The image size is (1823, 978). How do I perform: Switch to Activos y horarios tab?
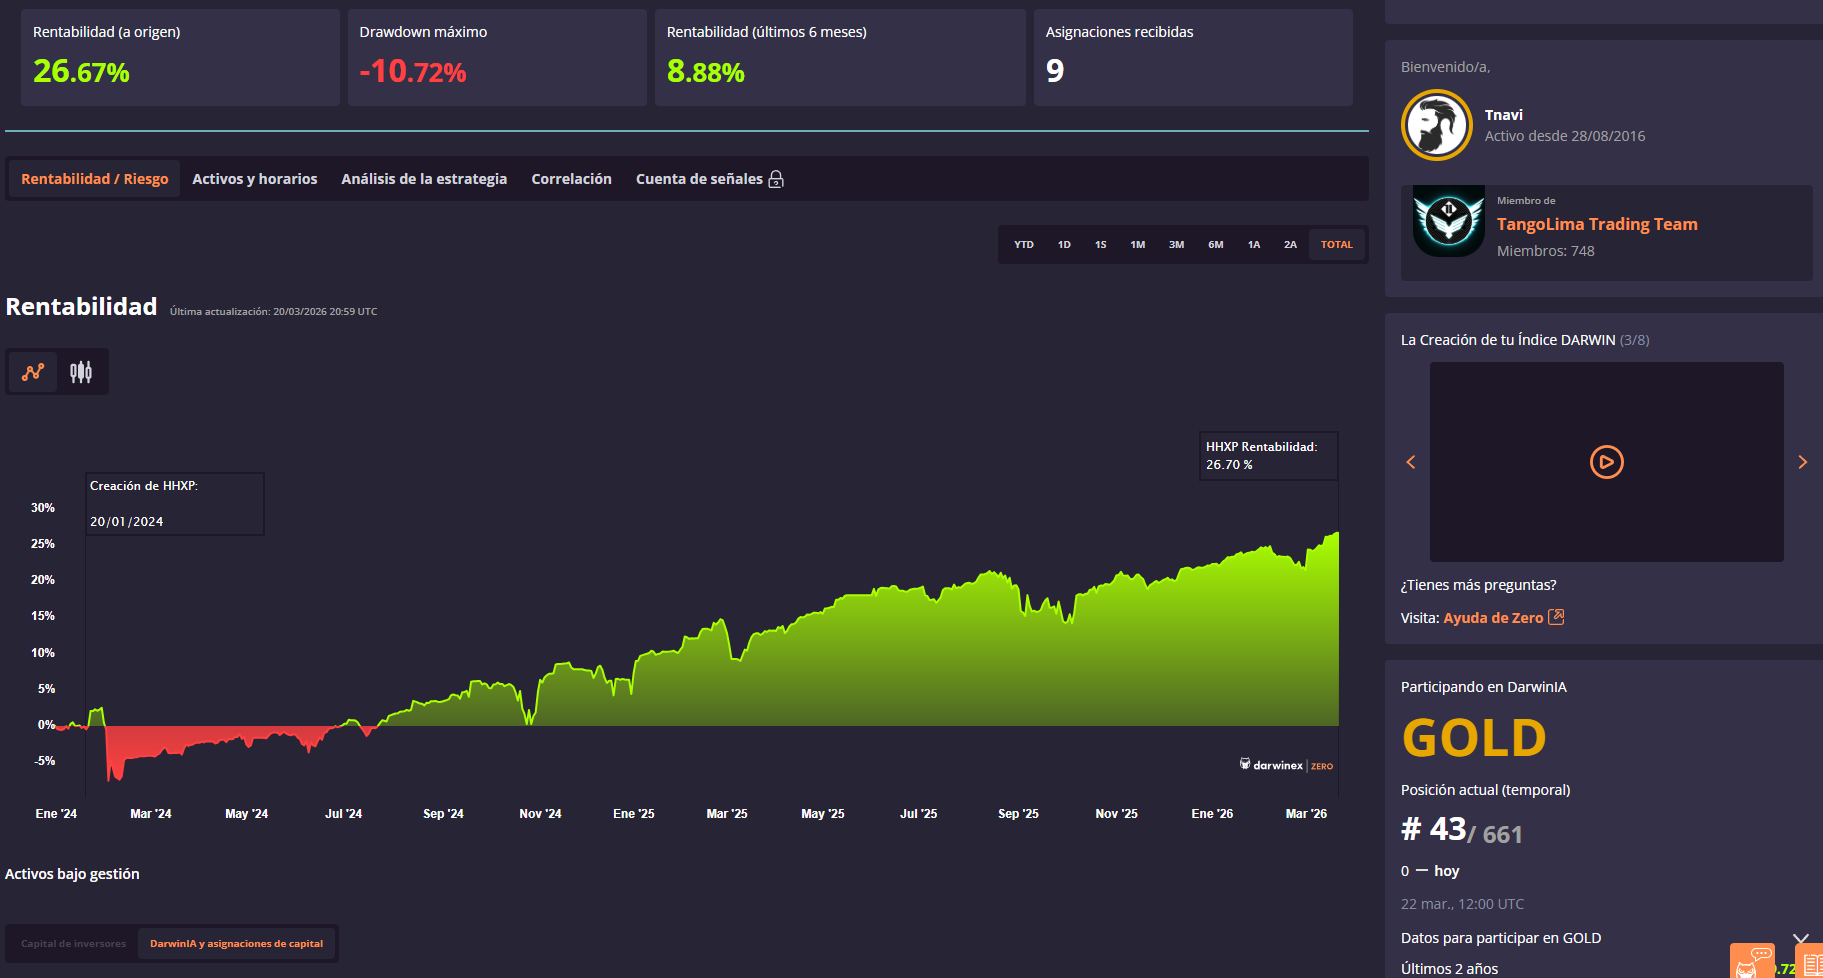click(255, 179)
